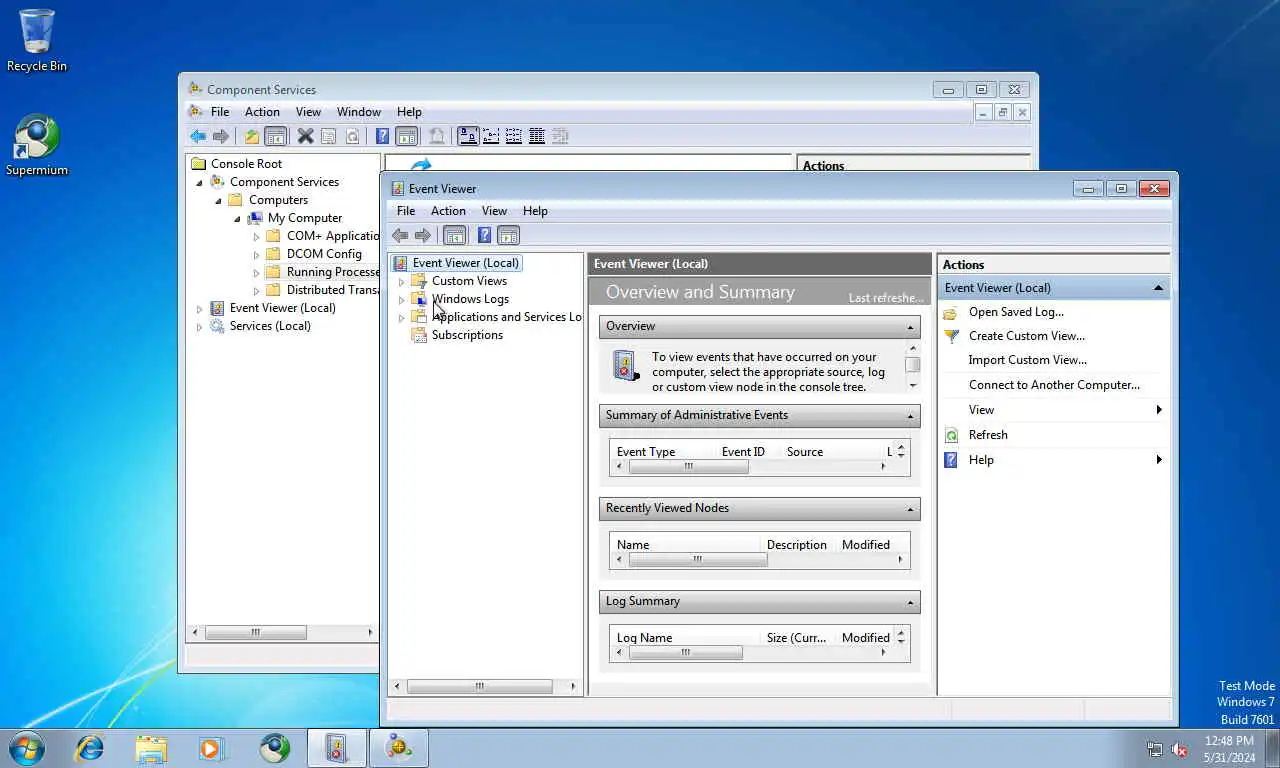Toggle Show/Hide Action Pane in Event Viewer toolbar

click(508, 236)
